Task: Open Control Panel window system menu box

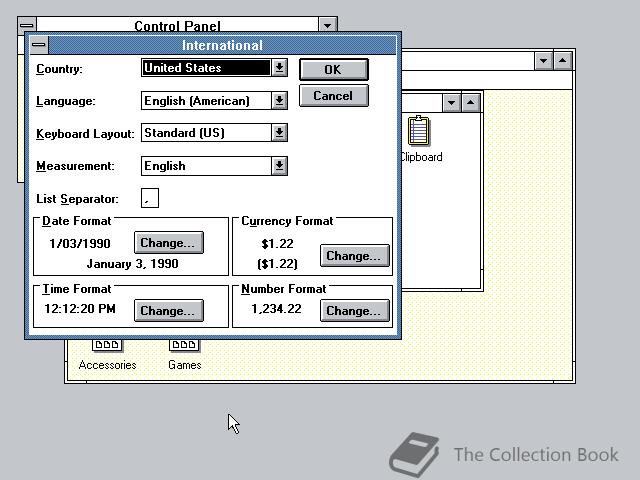Action: coord(27,24)
